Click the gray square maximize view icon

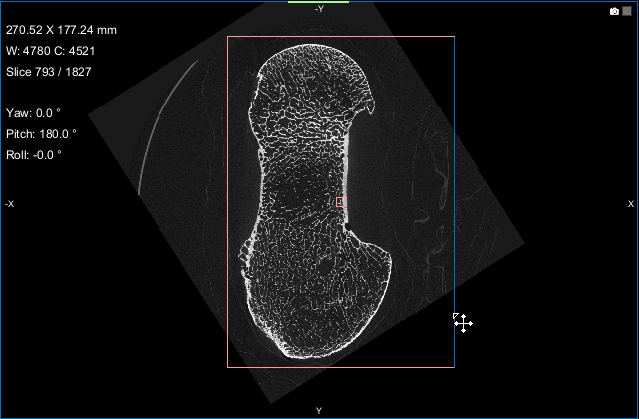627,11
